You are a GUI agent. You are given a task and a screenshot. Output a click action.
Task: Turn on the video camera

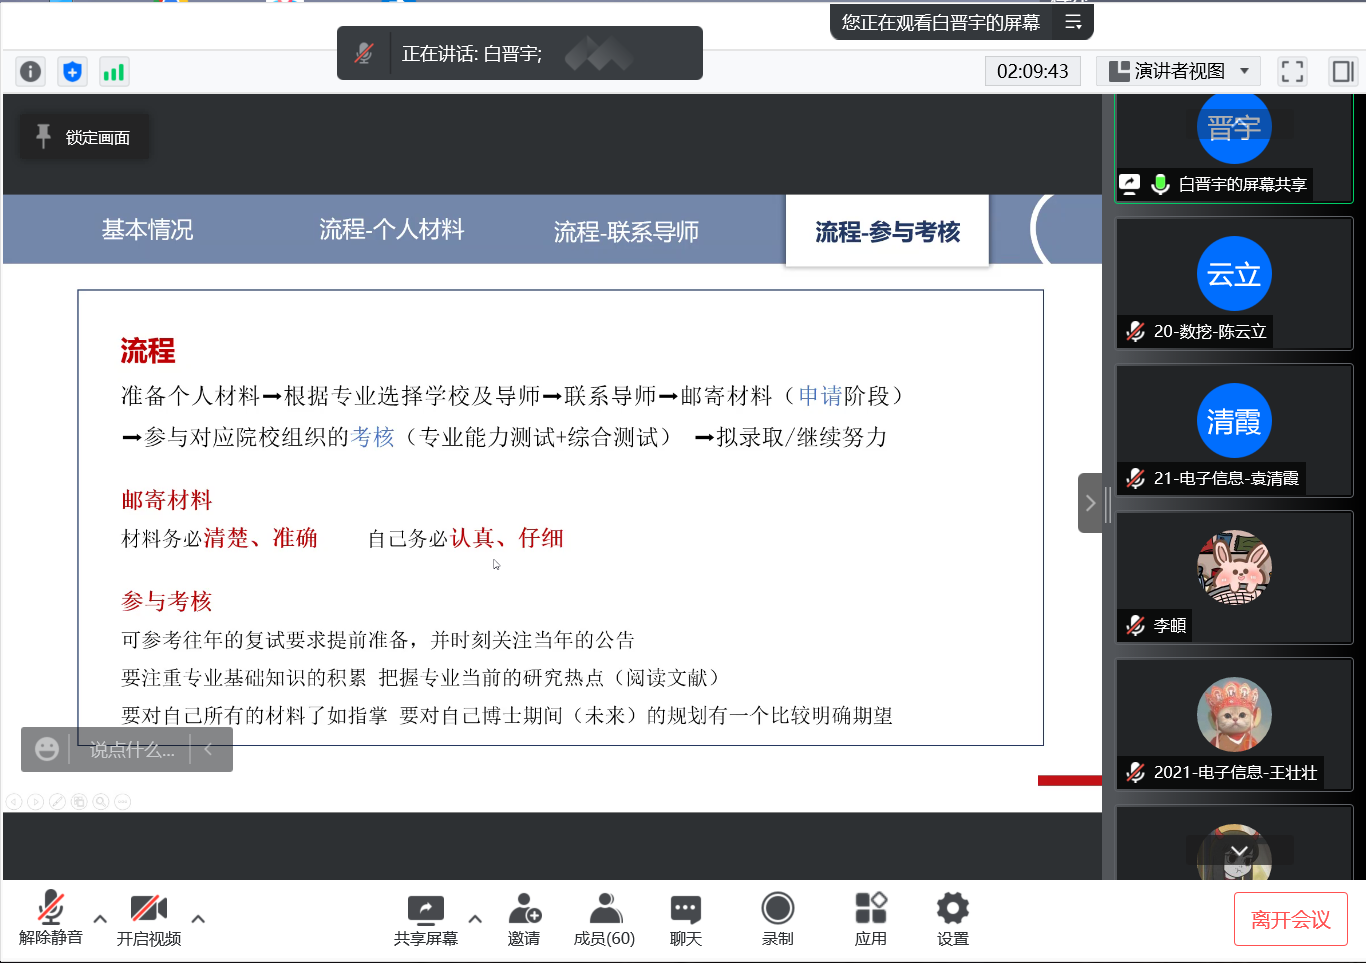point(148,919)
